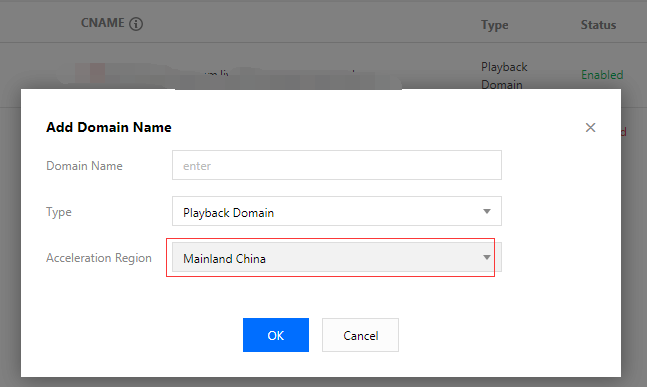
Task: Select the CNAME column header
Action: [103, 23]
